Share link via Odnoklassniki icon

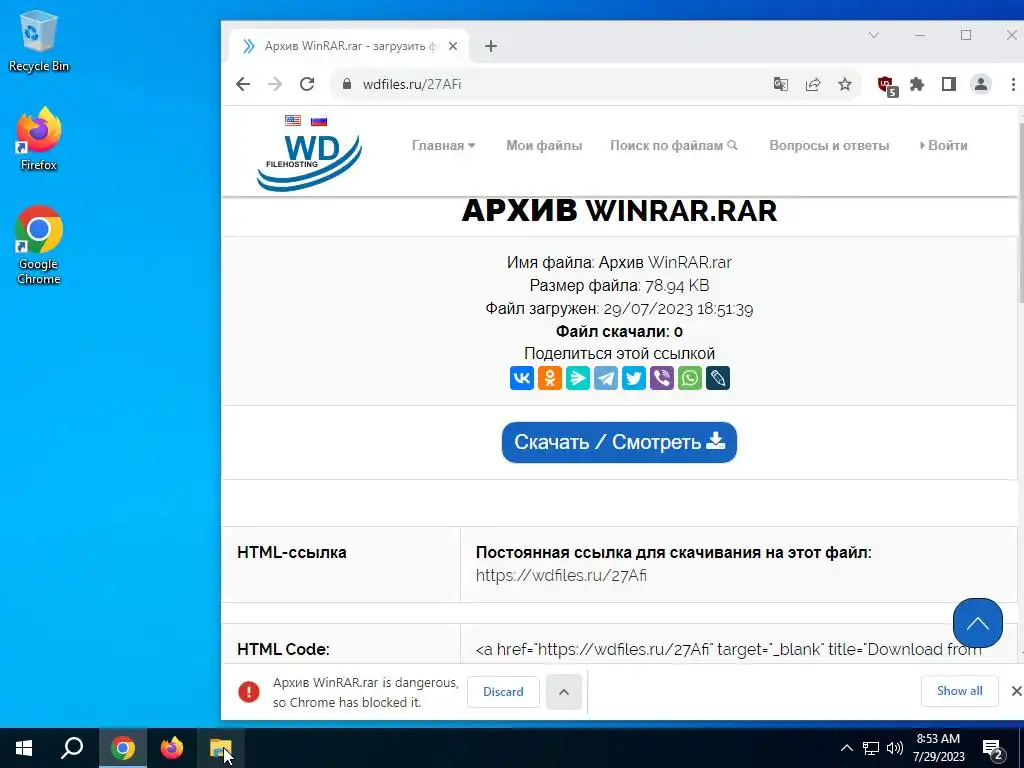tap(550, 378)
